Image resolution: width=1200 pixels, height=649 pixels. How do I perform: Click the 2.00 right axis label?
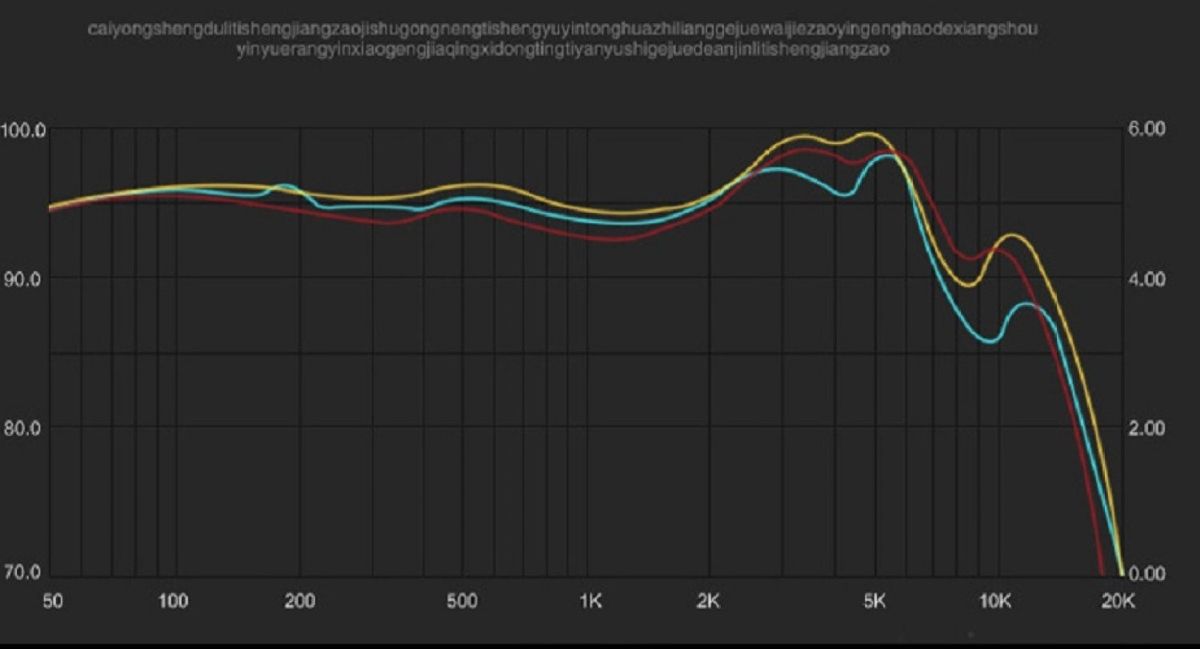[x=1148, y=427]
